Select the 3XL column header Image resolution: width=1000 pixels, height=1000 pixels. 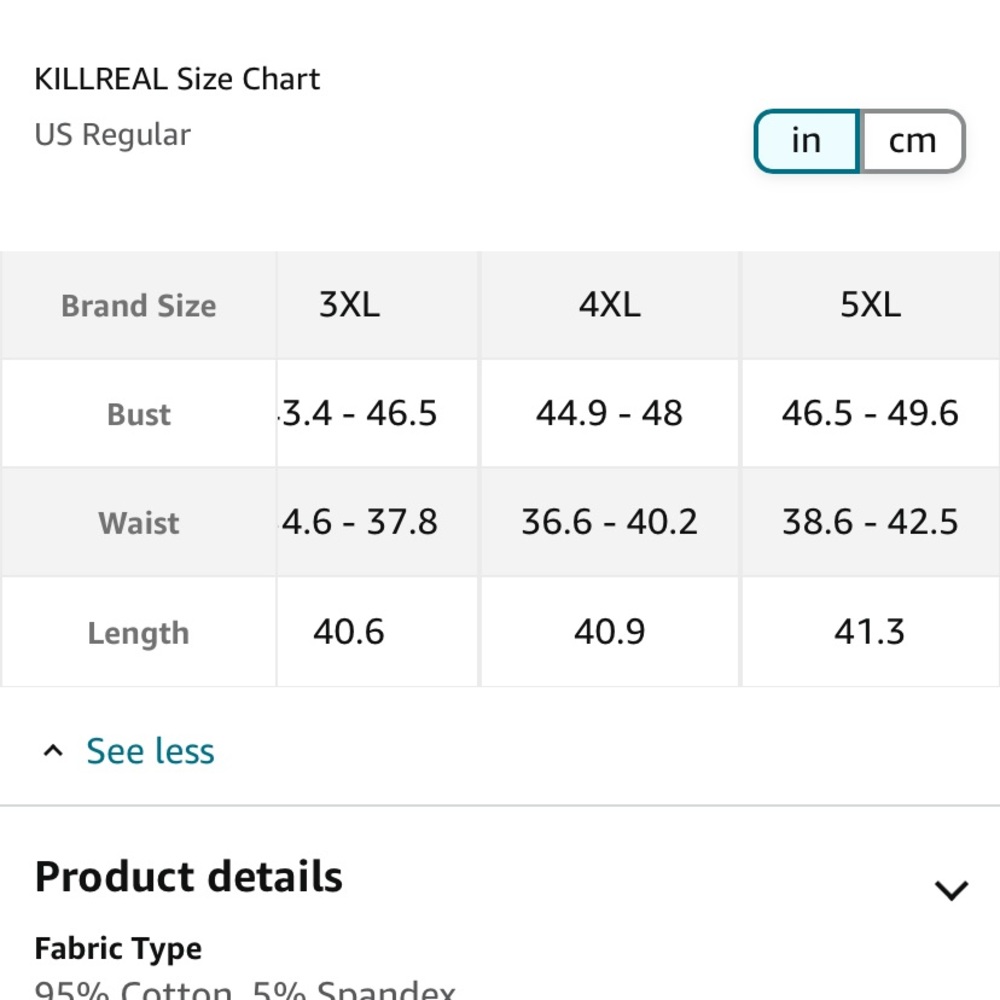pyautogui.click(x=349, y=305)
